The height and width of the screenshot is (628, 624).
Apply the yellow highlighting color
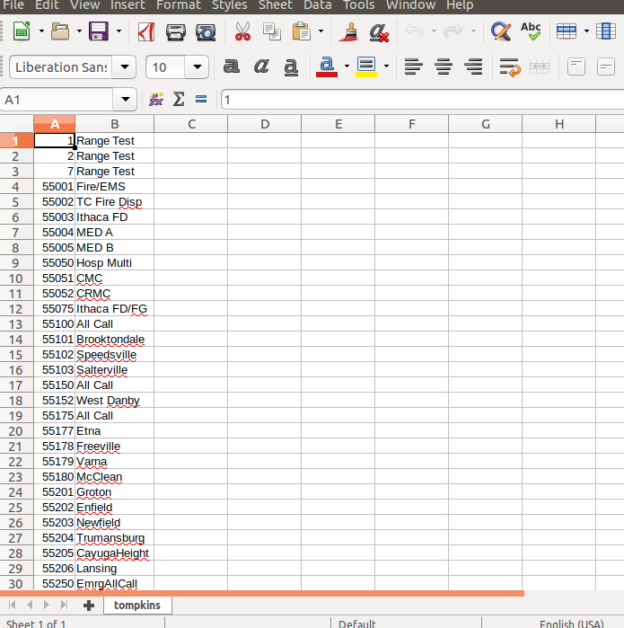tap(366, 67)
